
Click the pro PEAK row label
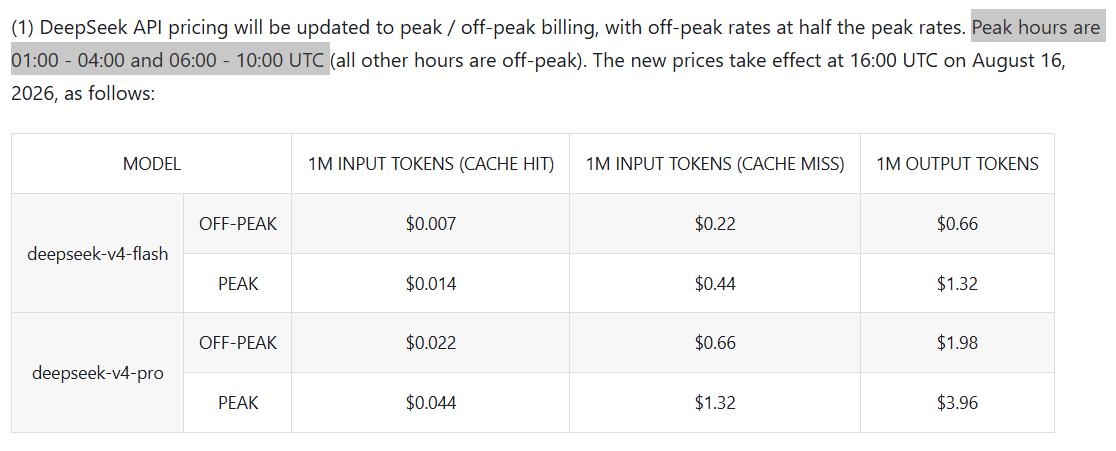238,403
